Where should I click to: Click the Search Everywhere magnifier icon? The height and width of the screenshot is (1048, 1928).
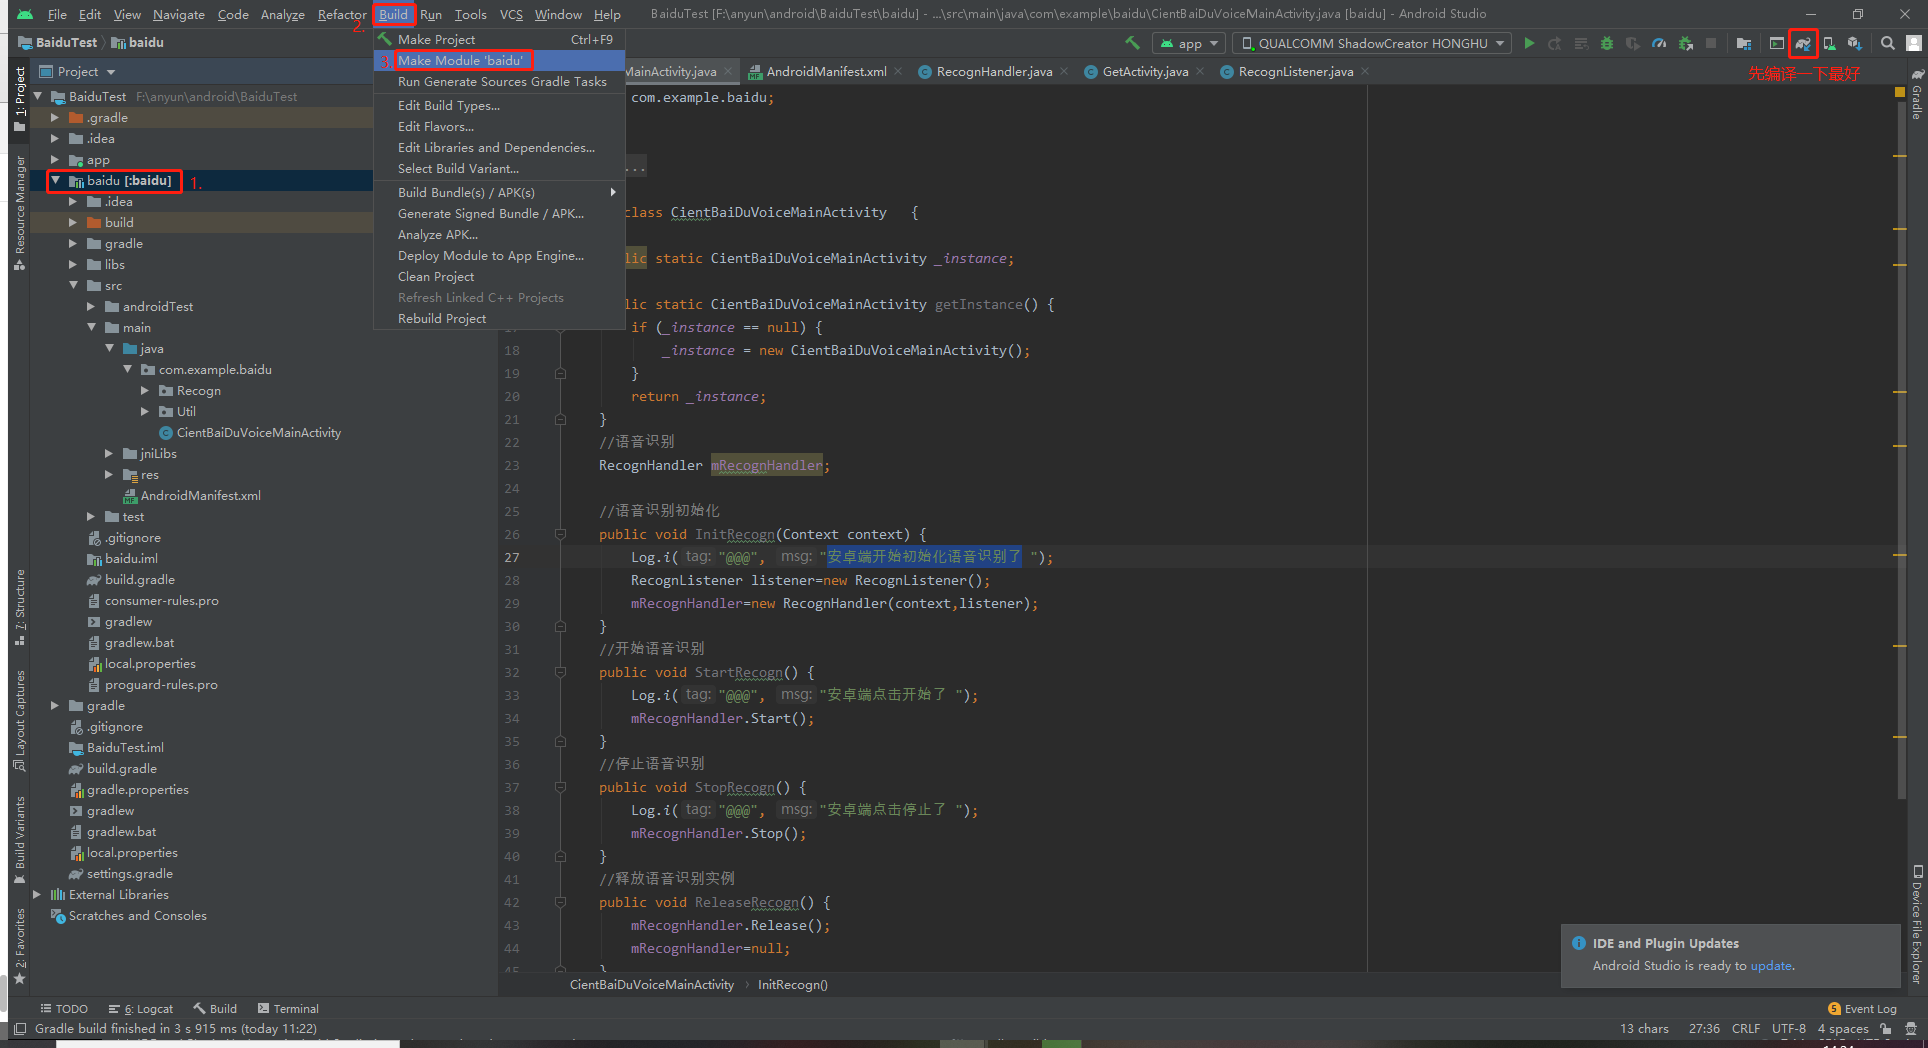coord(1887,43)
